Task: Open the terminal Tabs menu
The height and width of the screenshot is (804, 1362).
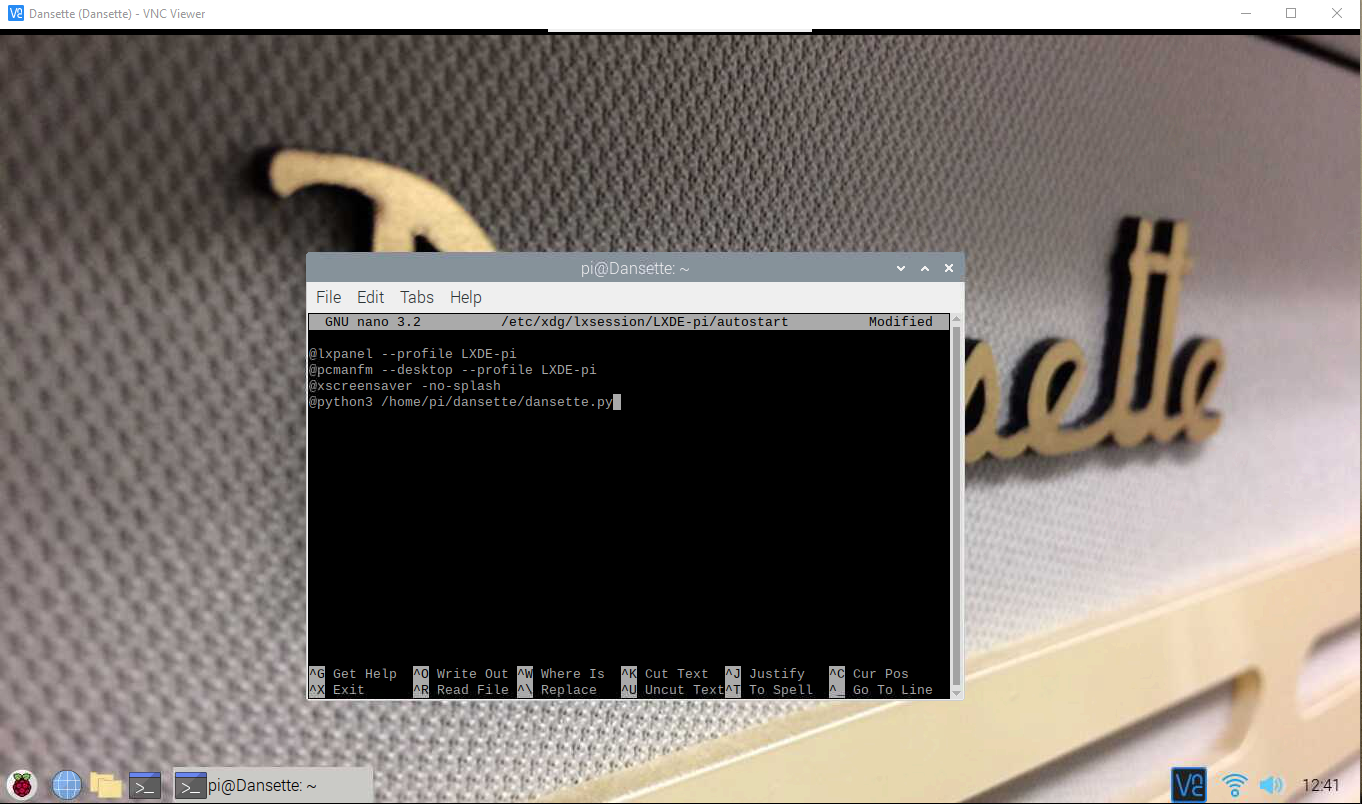Action: click(x=417, y=297)
